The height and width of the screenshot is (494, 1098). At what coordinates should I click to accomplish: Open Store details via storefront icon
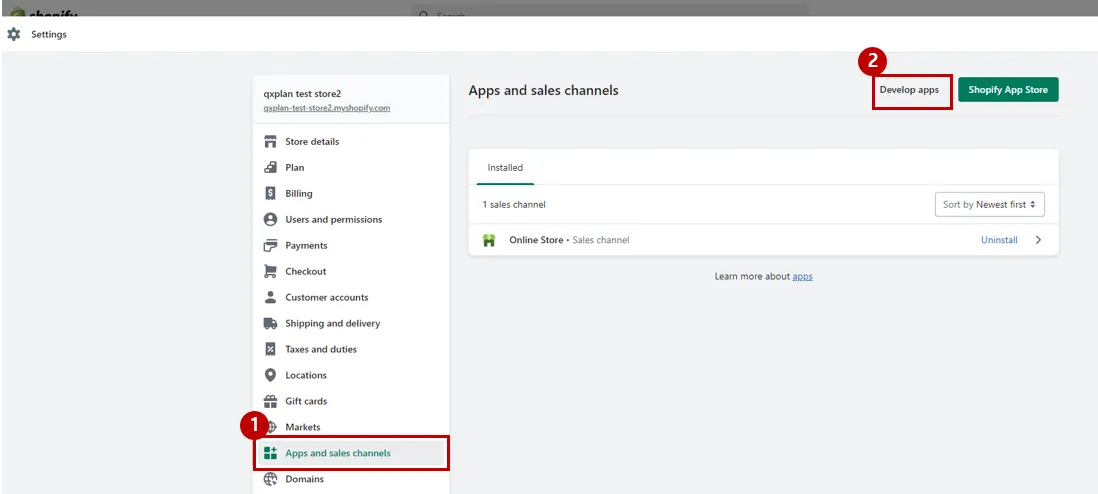[270, 142]
